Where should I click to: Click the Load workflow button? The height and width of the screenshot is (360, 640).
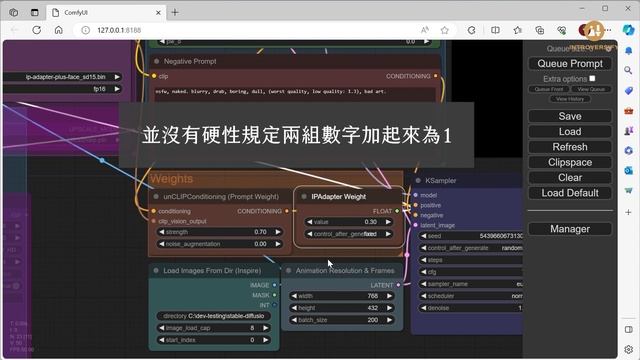coord(570,132)
